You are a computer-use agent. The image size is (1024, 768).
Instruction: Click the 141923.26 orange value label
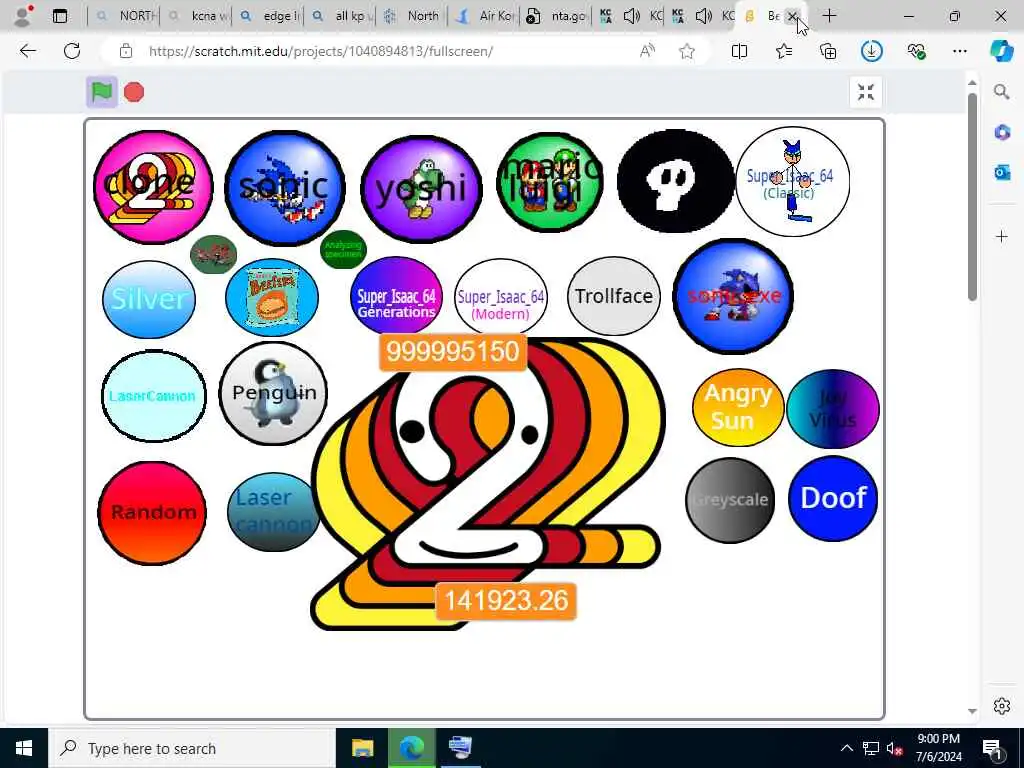coord(506,601)
